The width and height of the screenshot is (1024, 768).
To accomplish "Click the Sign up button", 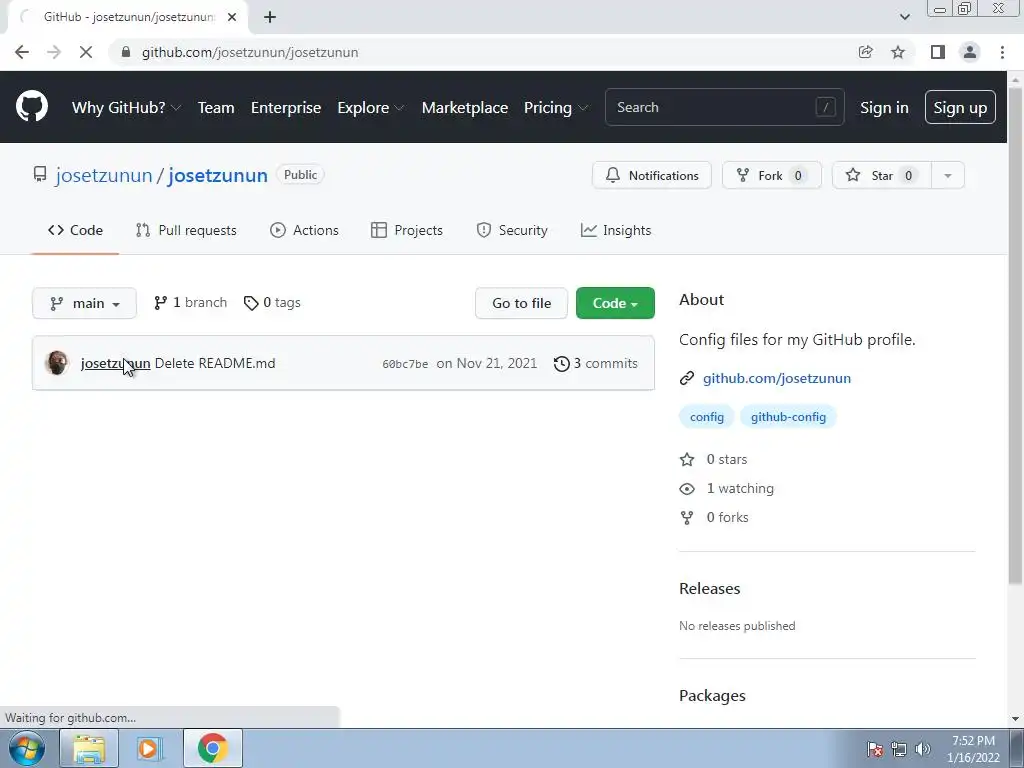I will click(960, 108).
